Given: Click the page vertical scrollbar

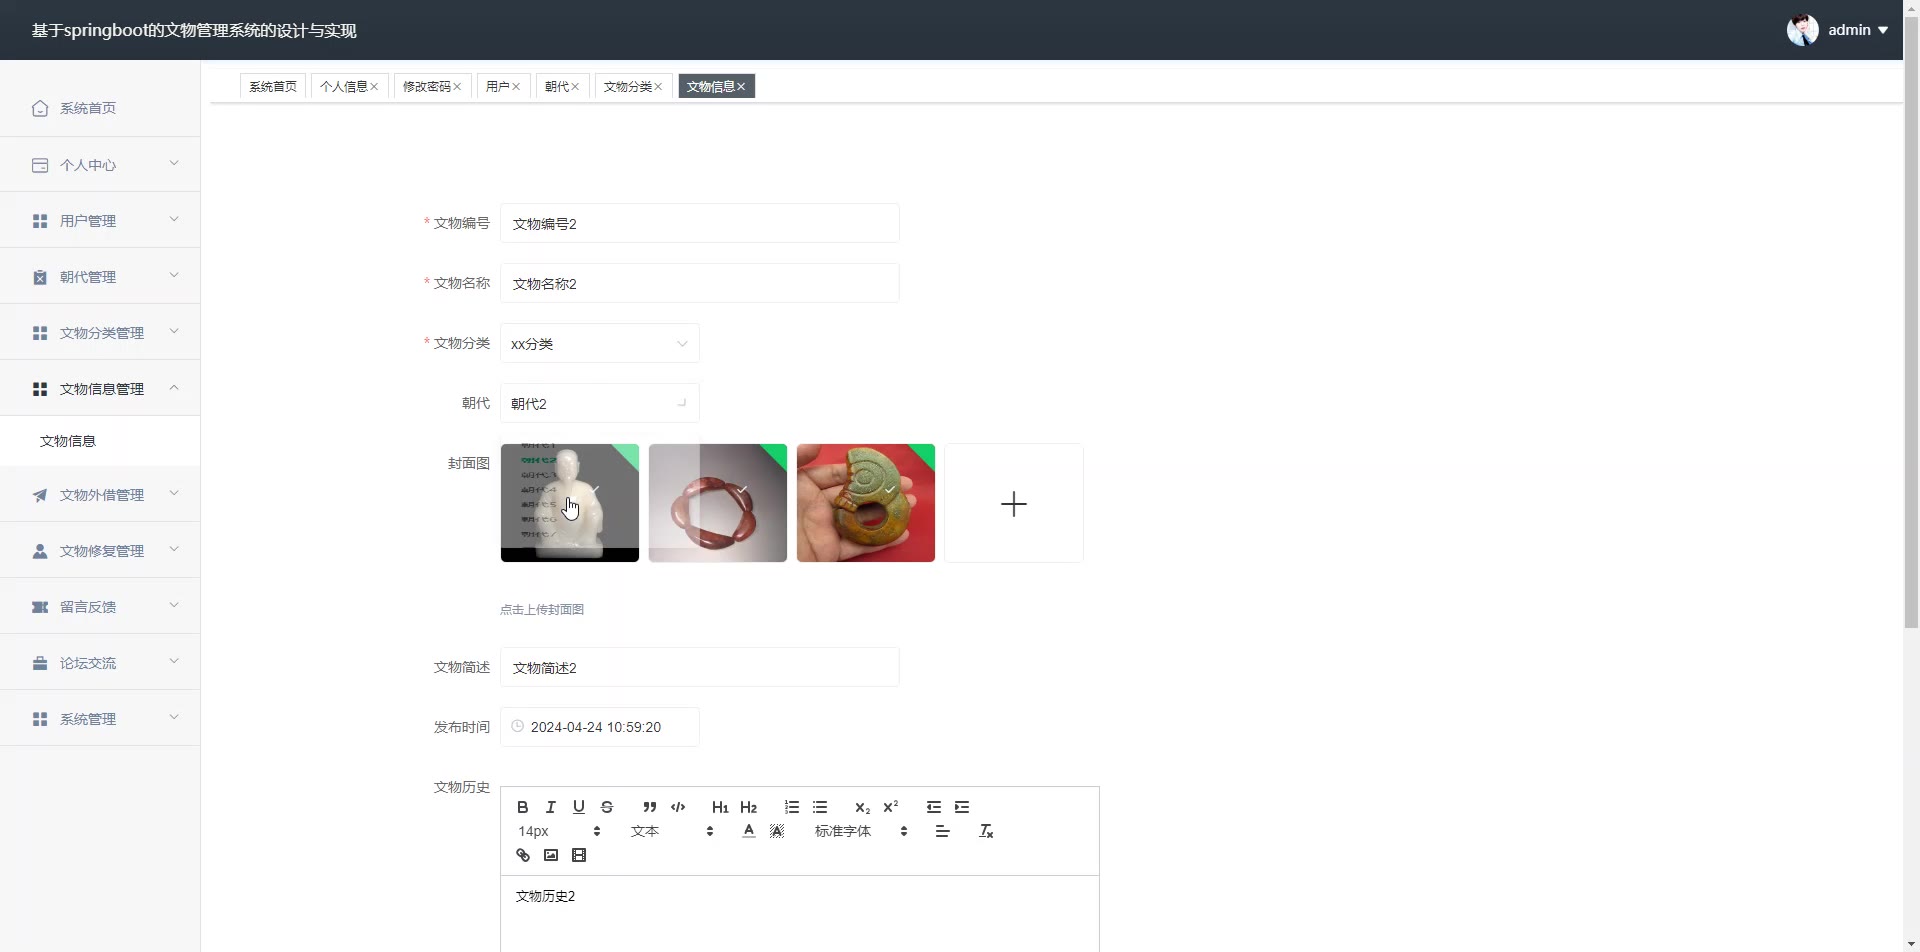Looking at the screenshot, I should tap(1911, 323).
